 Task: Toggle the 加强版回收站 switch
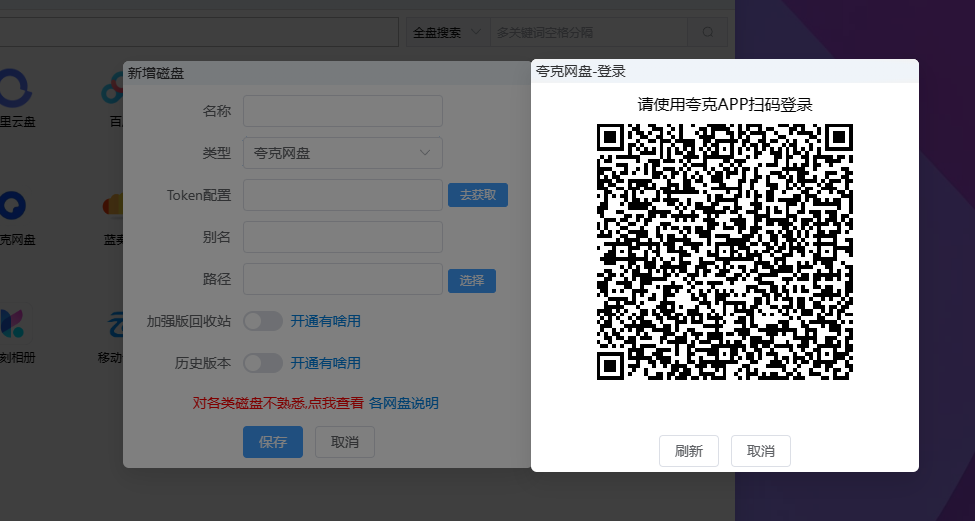[x=263, y=321]
